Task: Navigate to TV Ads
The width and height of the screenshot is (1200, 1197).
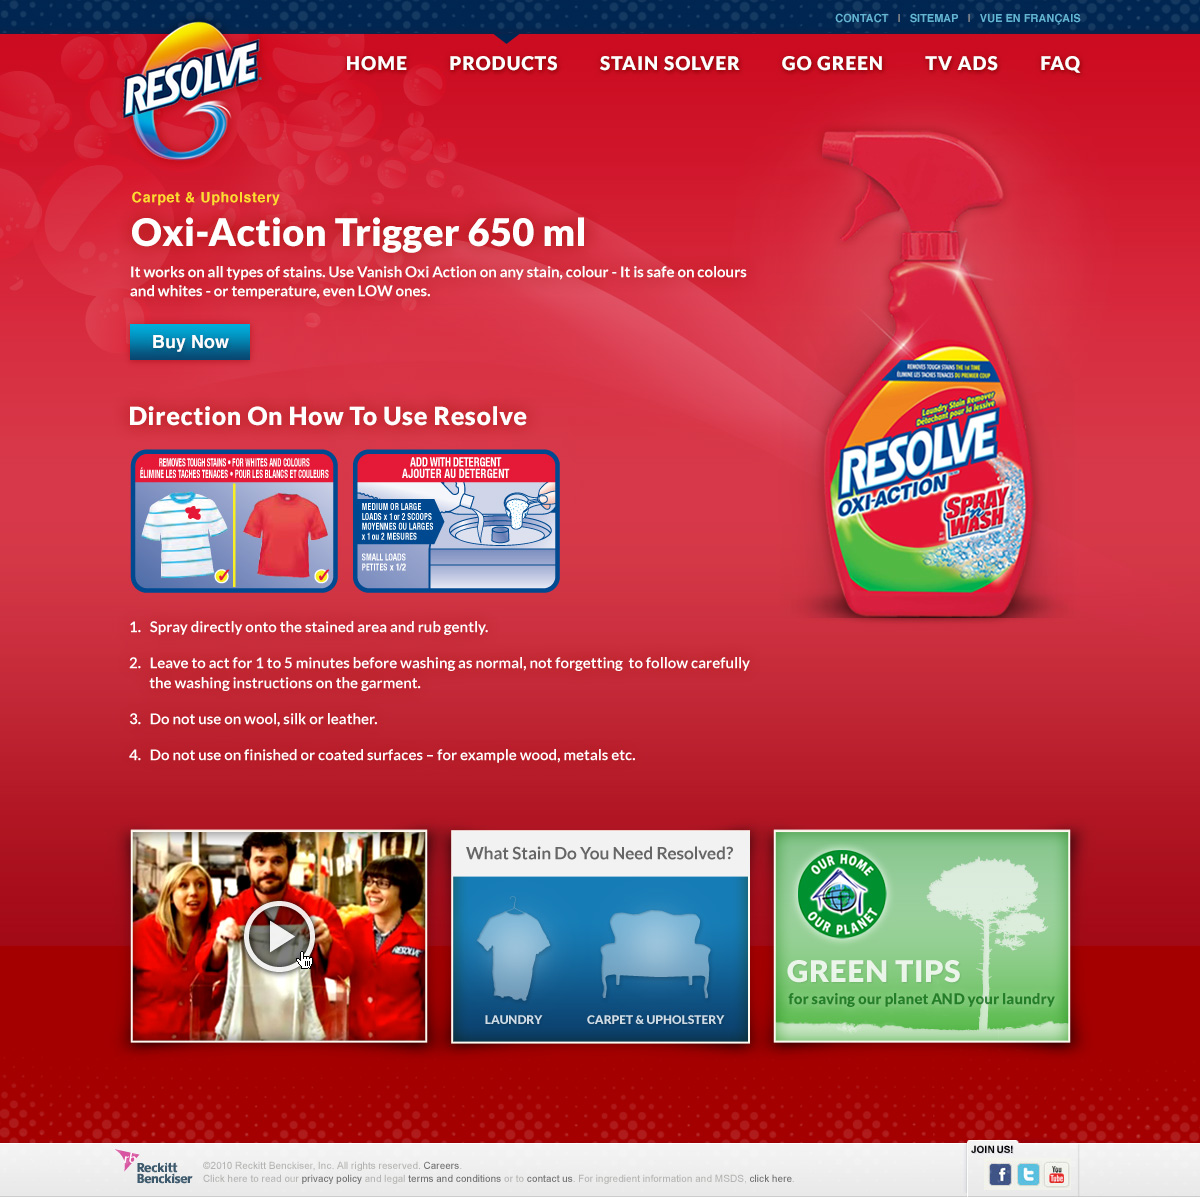Action: (x=961, y=63)
